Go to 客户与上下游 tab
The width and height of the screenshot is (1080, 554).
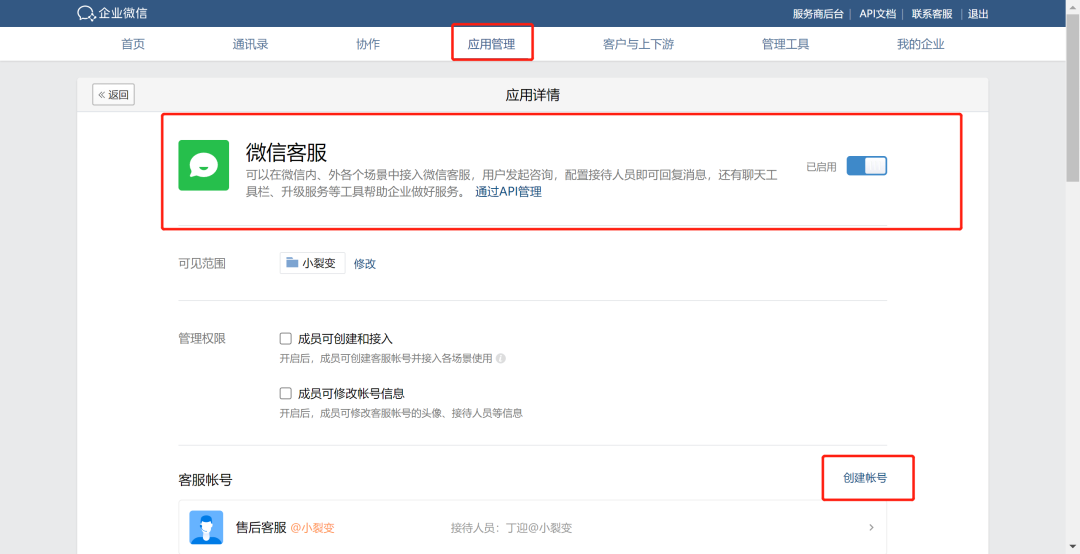point(638,44)
